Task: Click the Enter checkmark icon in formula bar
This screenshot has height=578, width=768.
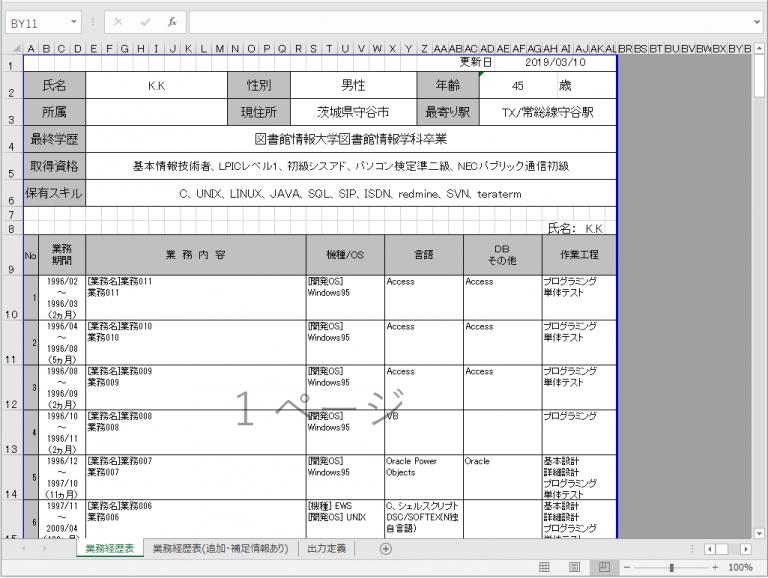Action: (145, 22)
